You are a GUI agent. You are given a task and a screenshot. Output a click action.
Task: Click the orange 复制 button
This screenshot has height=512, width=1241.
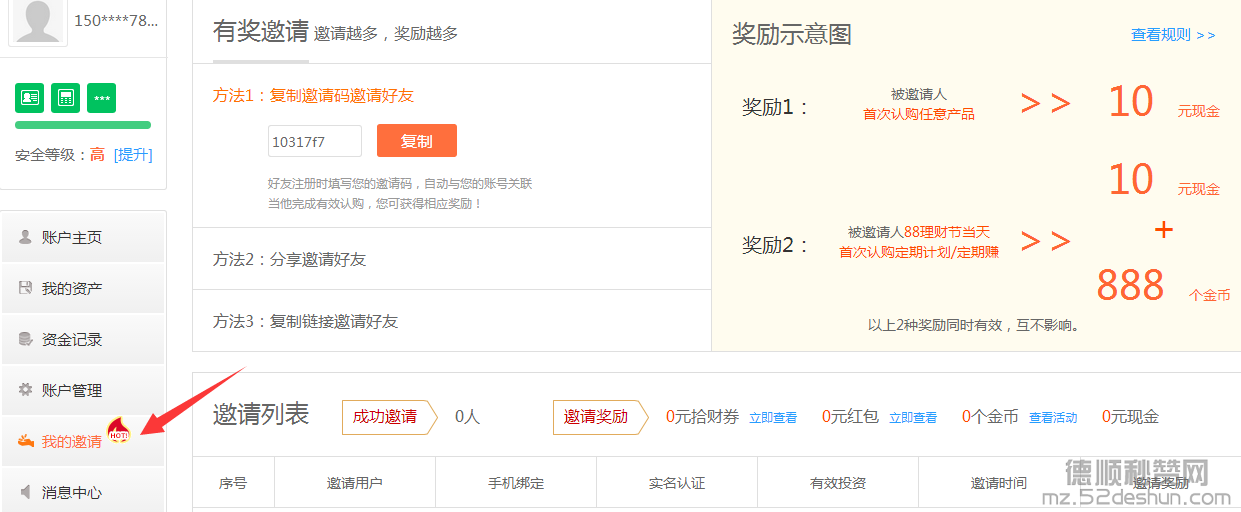pyautogui.click(x=417, y=141)
